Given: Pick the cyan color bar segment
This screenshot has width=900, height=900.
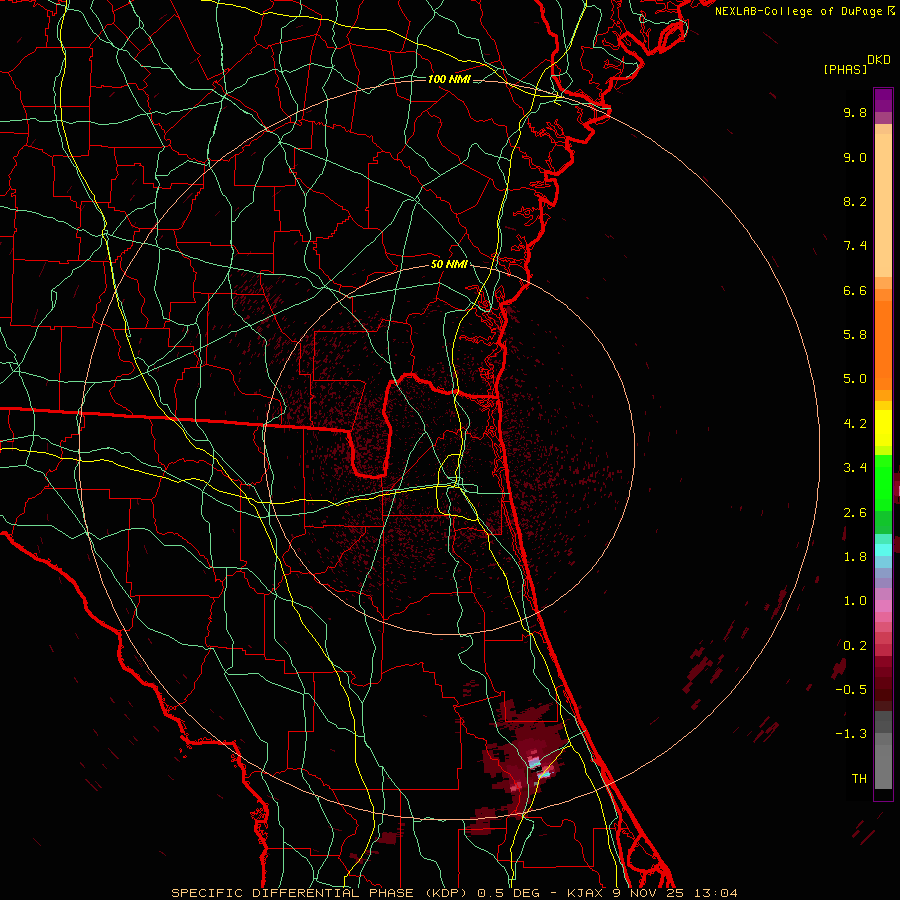Looking at the screenshot, I should tap(883, 550).
